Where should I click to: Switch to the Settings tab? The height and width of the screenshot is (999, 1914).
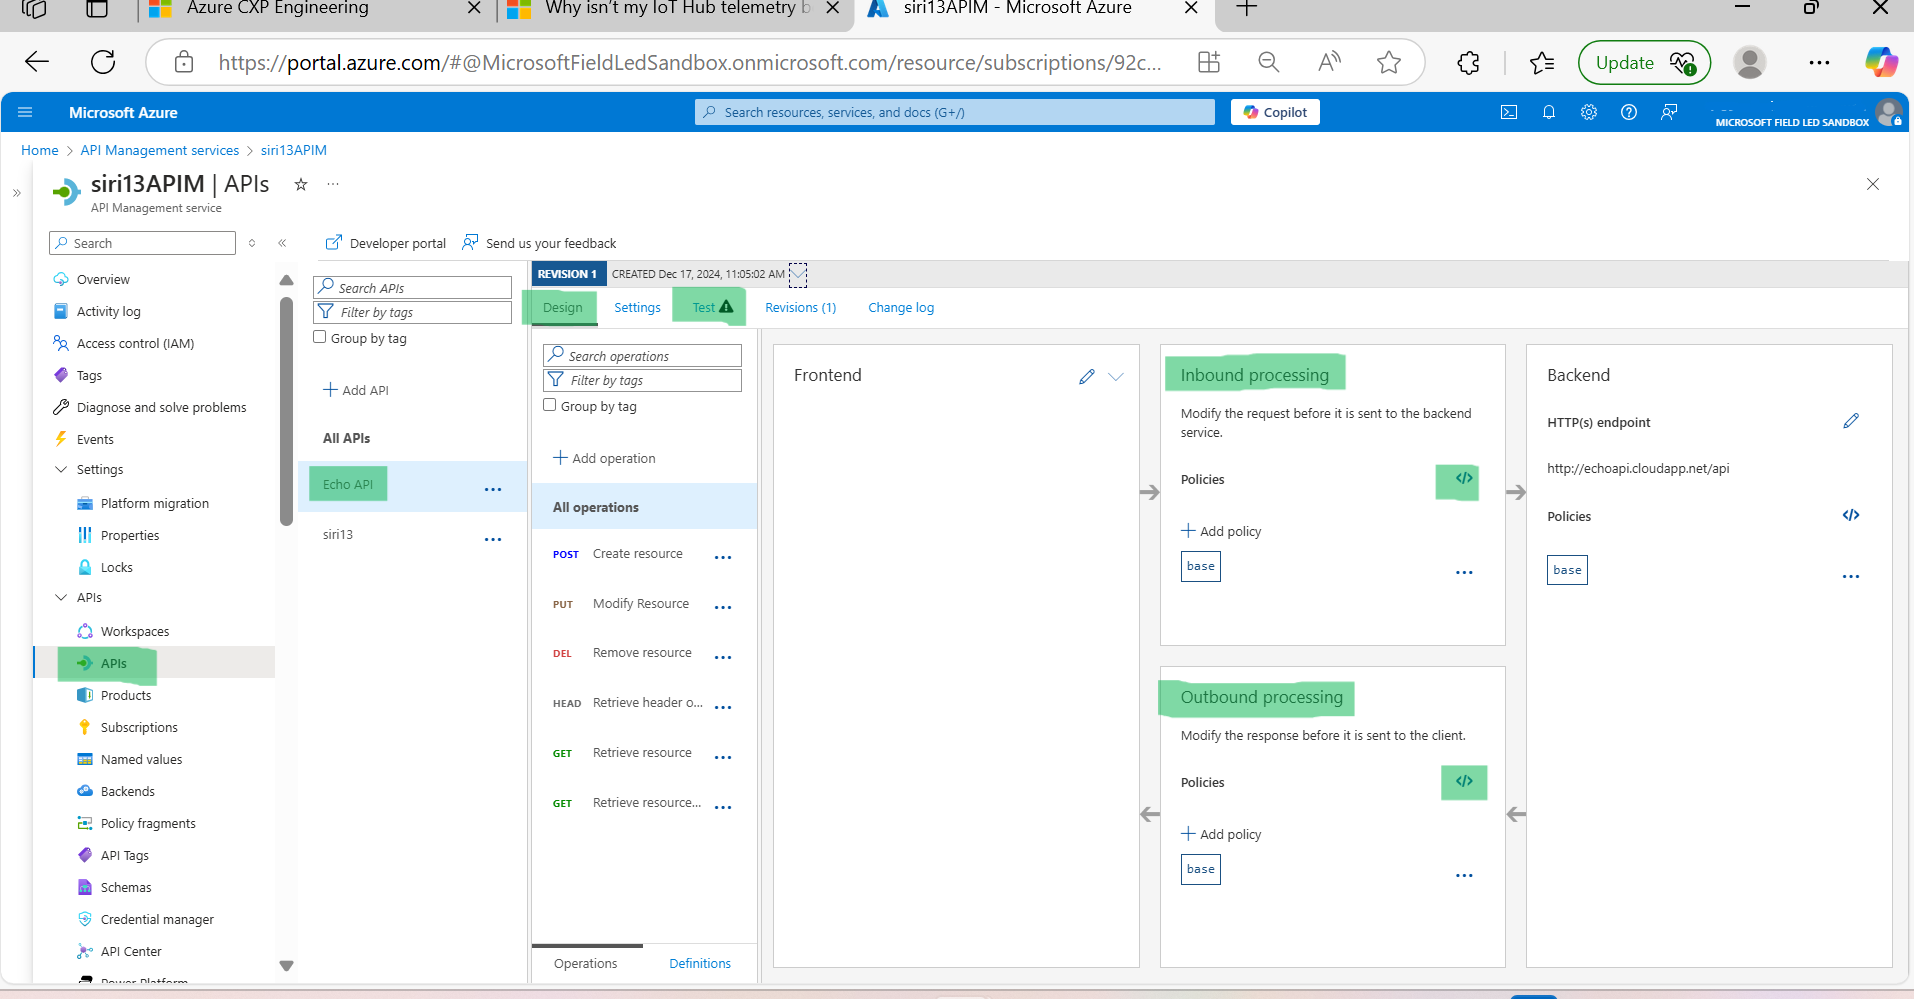pyautogui.click(x=637, y=307)
